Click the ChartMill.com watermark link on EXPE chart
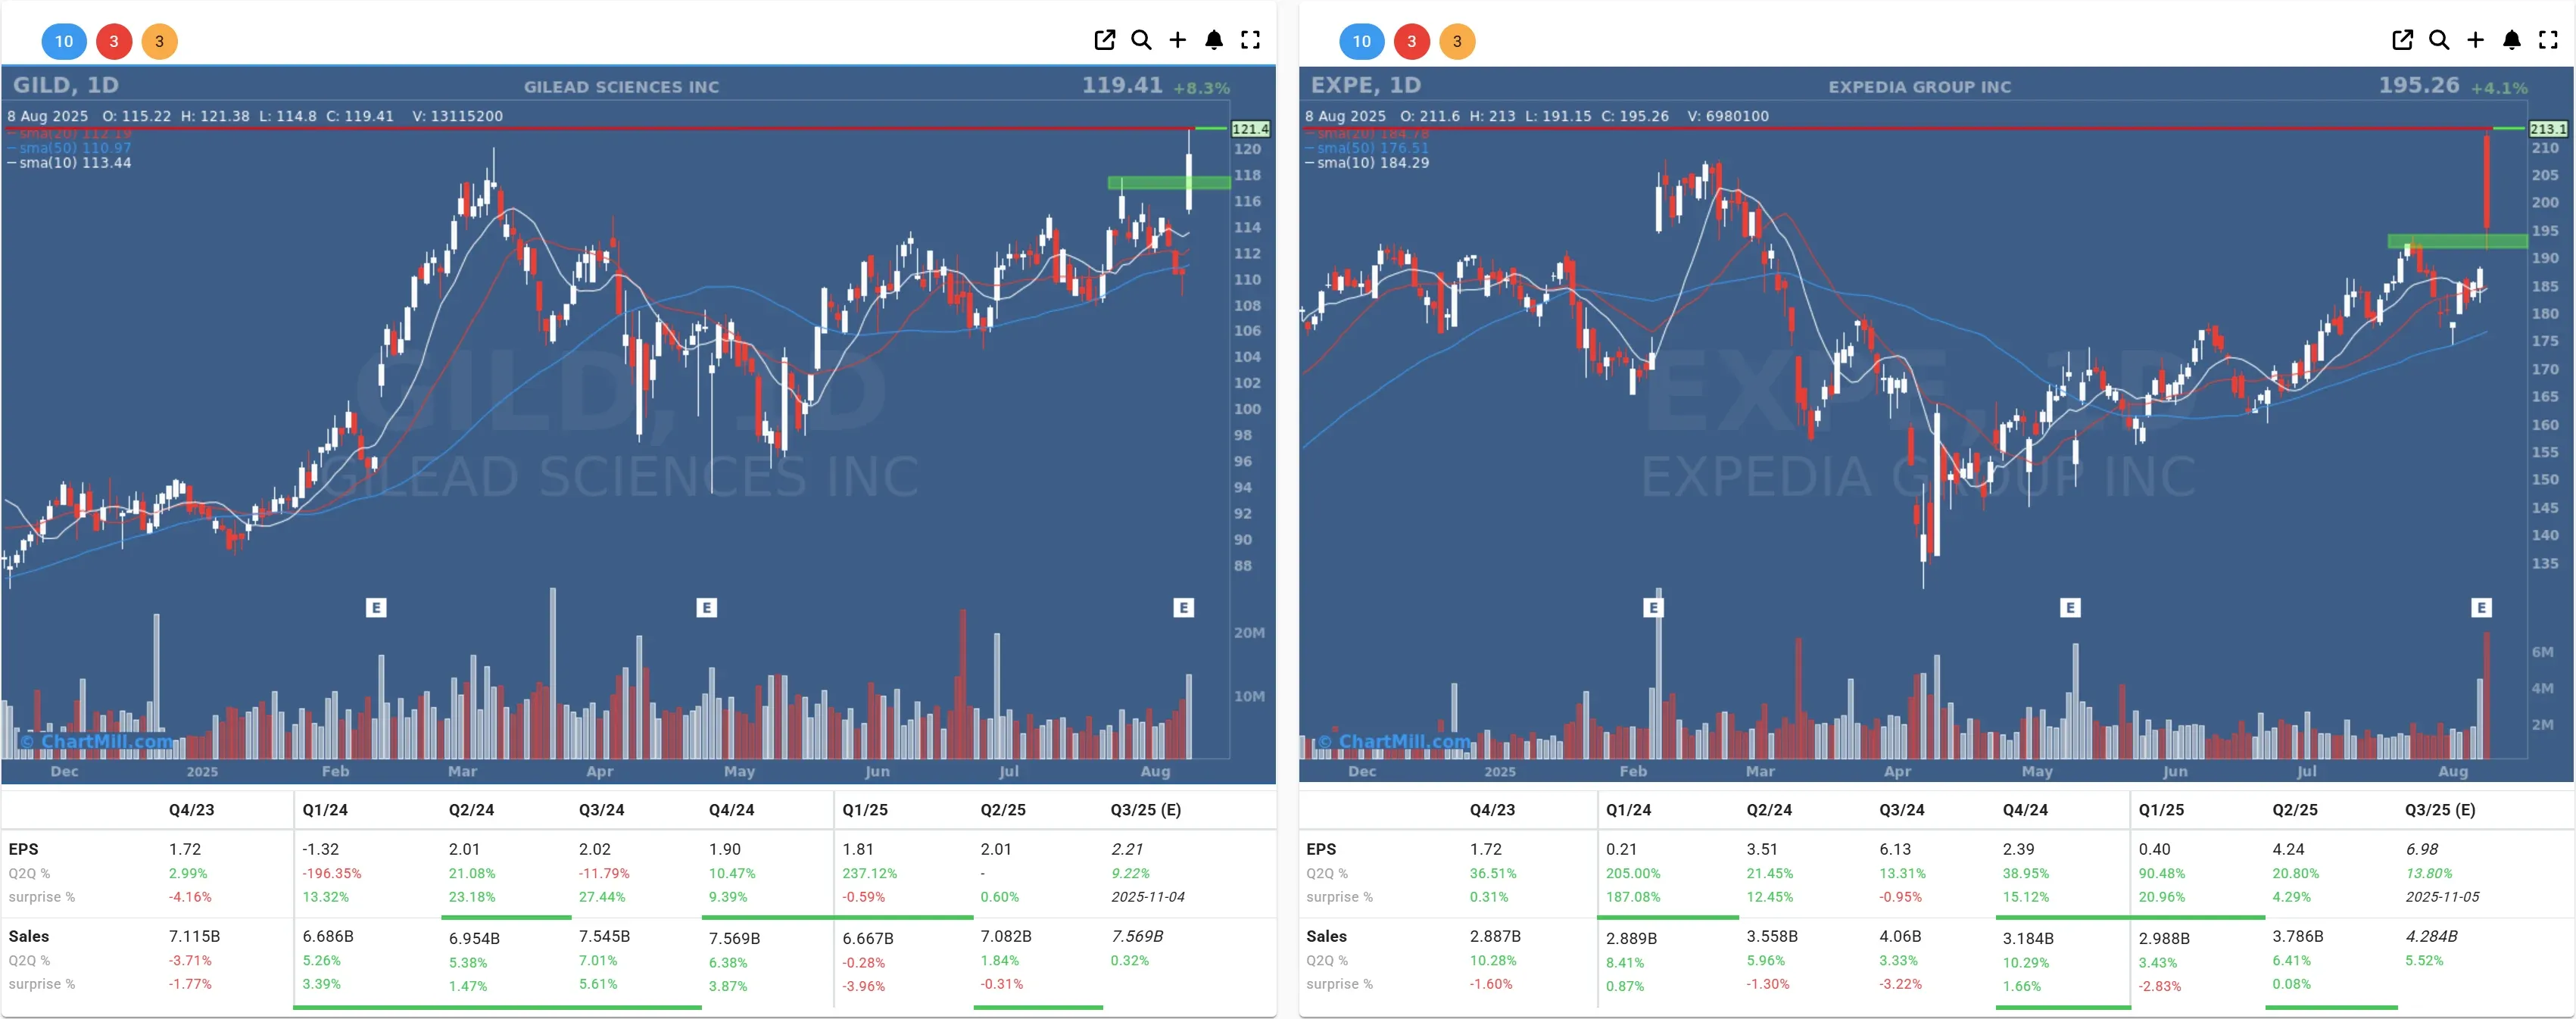This screenshot has width=2576, height=1019. pos(1395,741)
